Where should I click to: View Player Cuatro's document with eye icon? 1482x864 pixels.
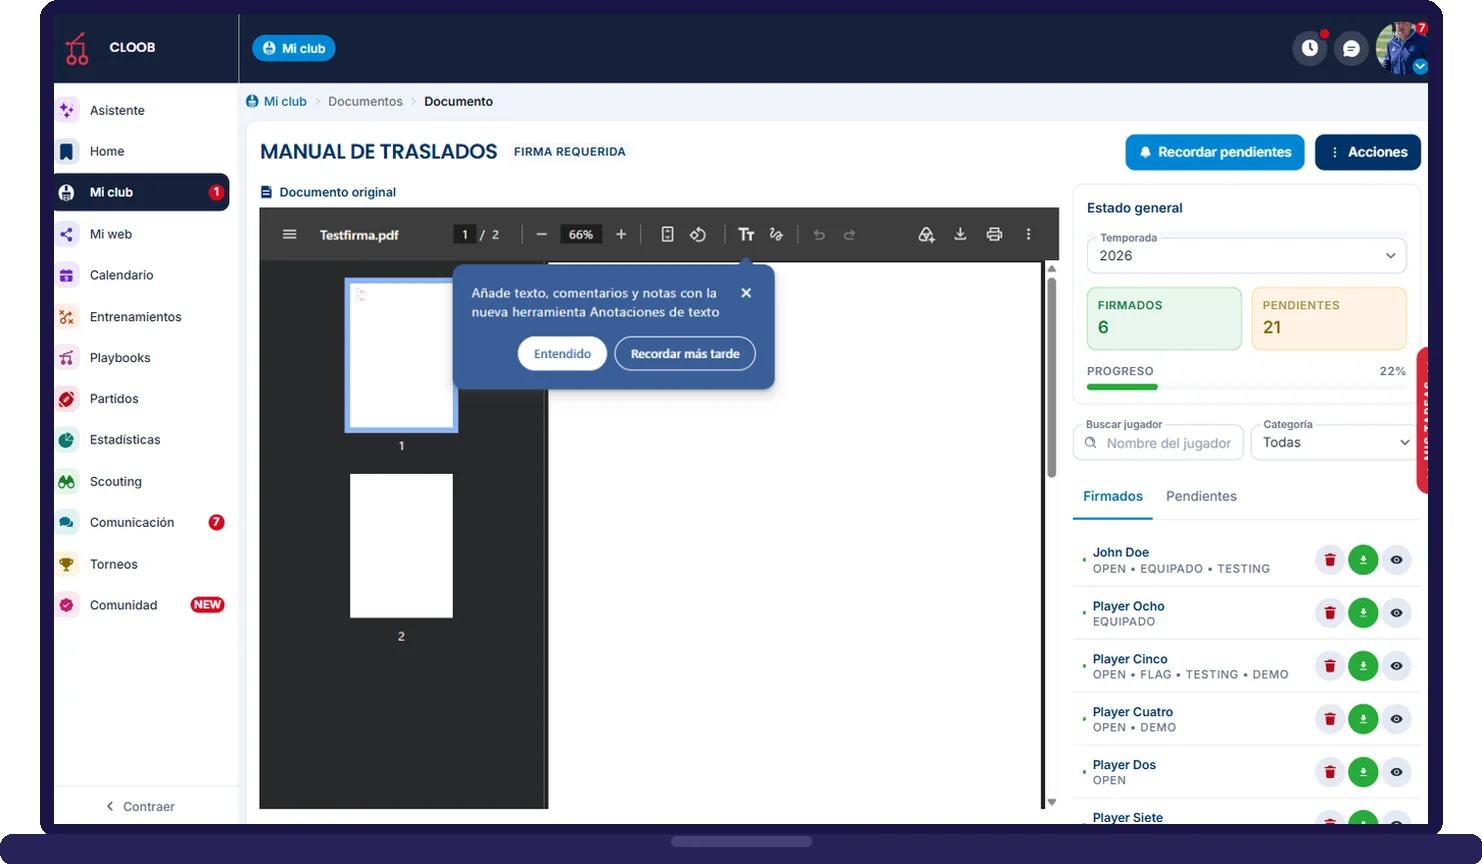1396,719
